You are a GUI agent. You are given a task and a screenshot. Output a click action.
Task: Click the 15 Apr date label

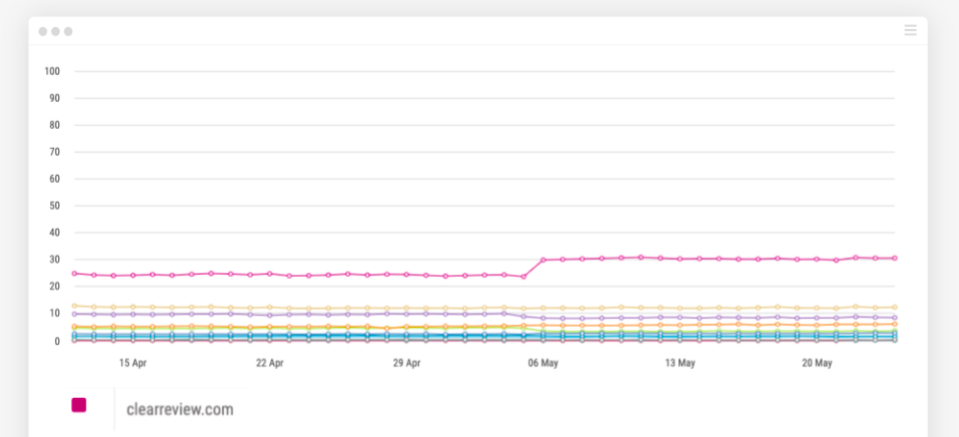[133, 363]
